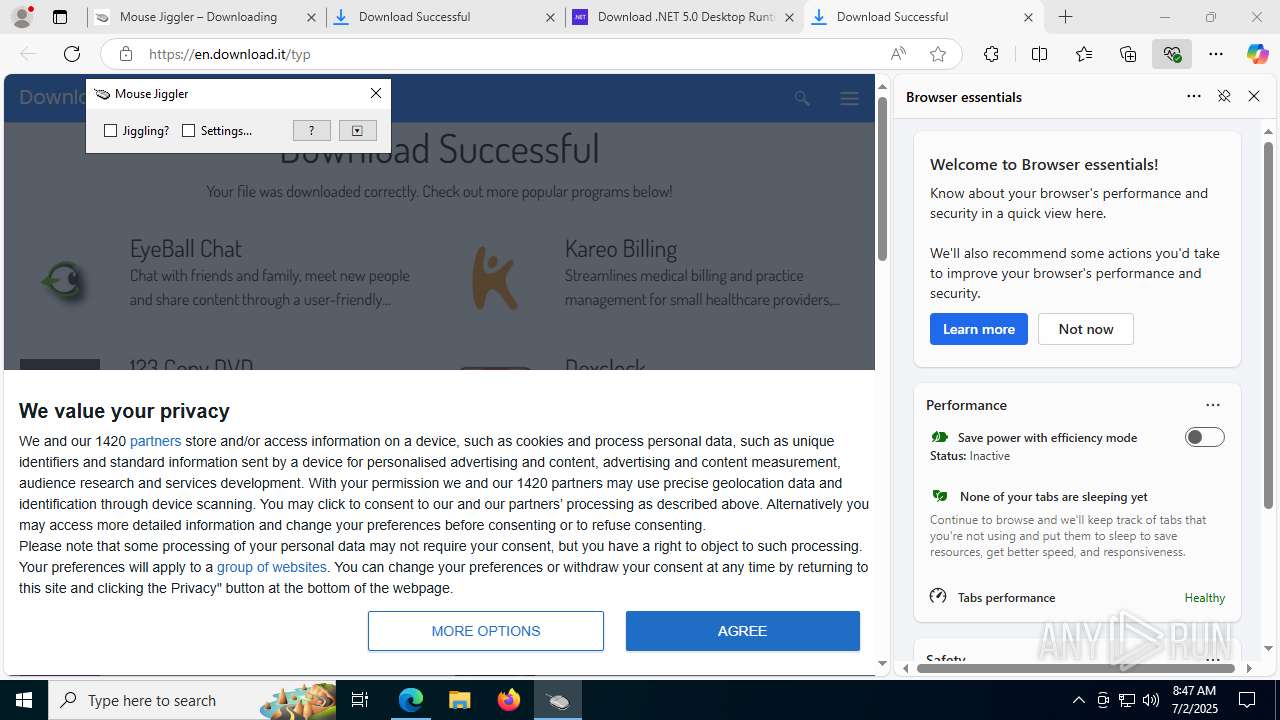Open the Kareo Billing program icon
Screen dimensions: 1280x720
click(x=495, y=279)
